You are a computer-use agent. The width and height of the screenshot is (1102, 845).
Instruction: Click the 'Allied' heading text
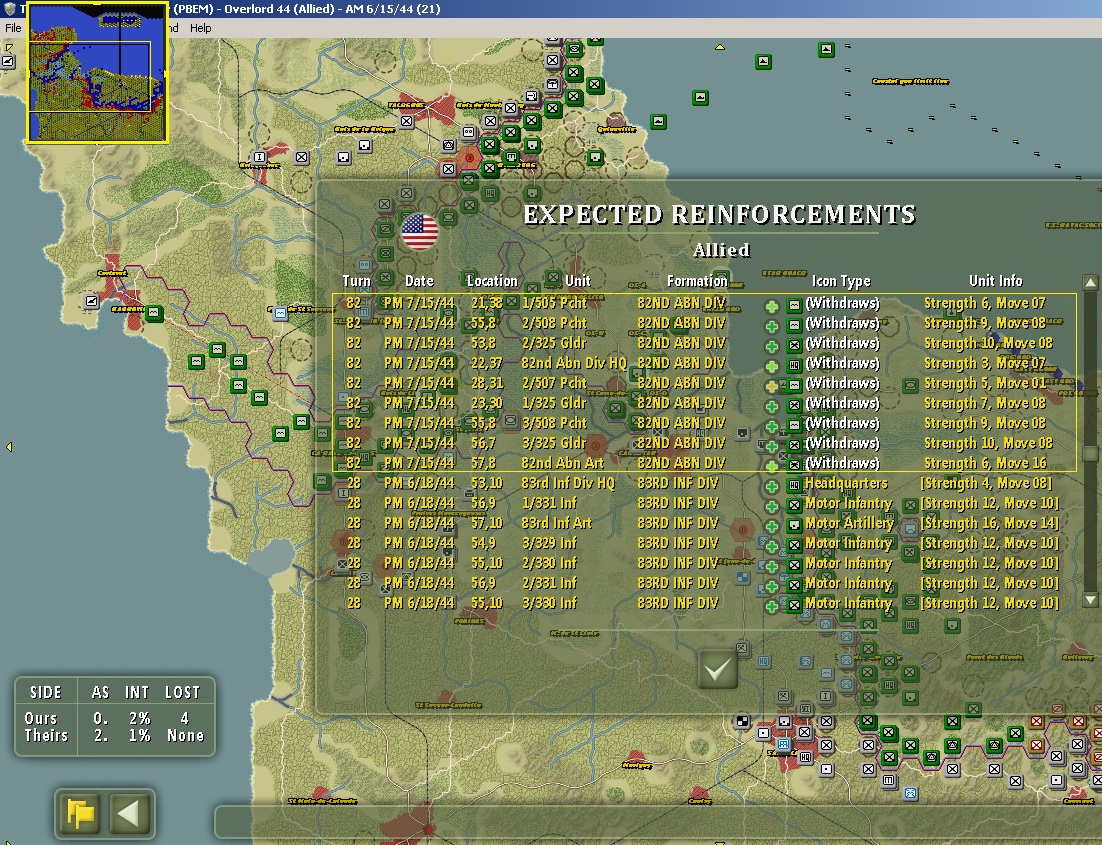click(x=721, y=250)
